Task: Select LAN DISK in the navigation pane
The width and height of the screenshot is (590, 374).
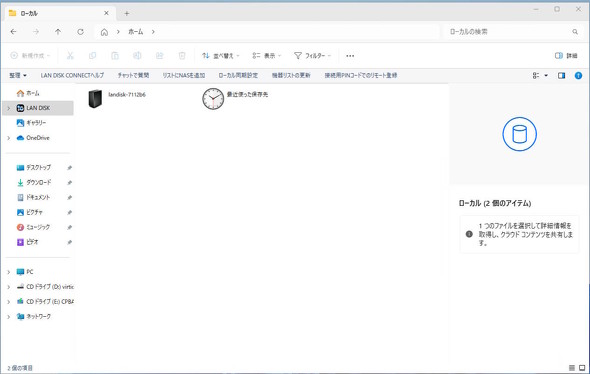Action: point(38,108)
